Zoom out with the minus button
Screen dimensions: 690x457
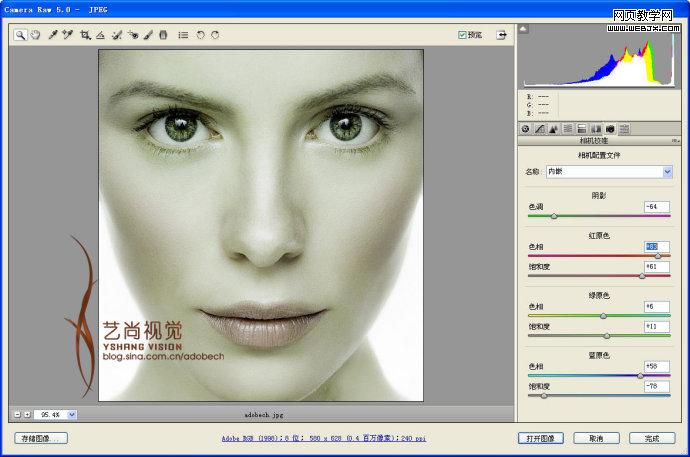[17, 414]
